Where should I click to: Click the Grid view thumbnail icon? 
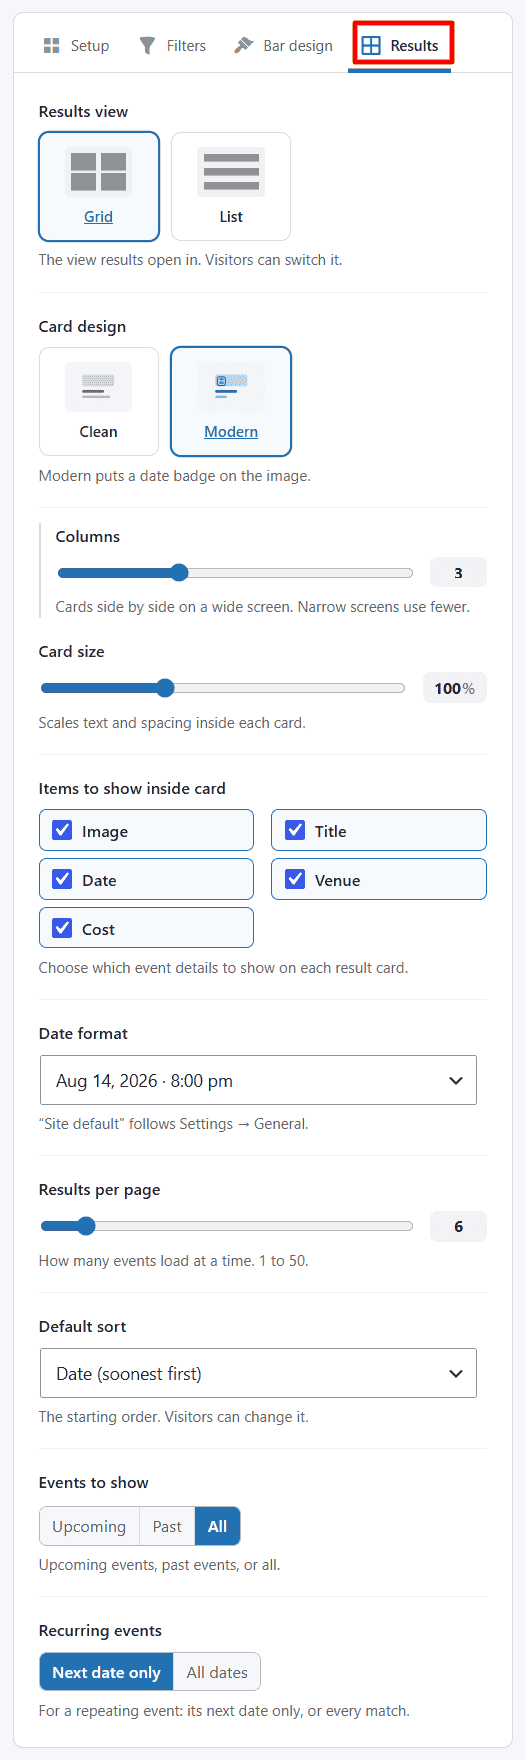tap(98, 172)
